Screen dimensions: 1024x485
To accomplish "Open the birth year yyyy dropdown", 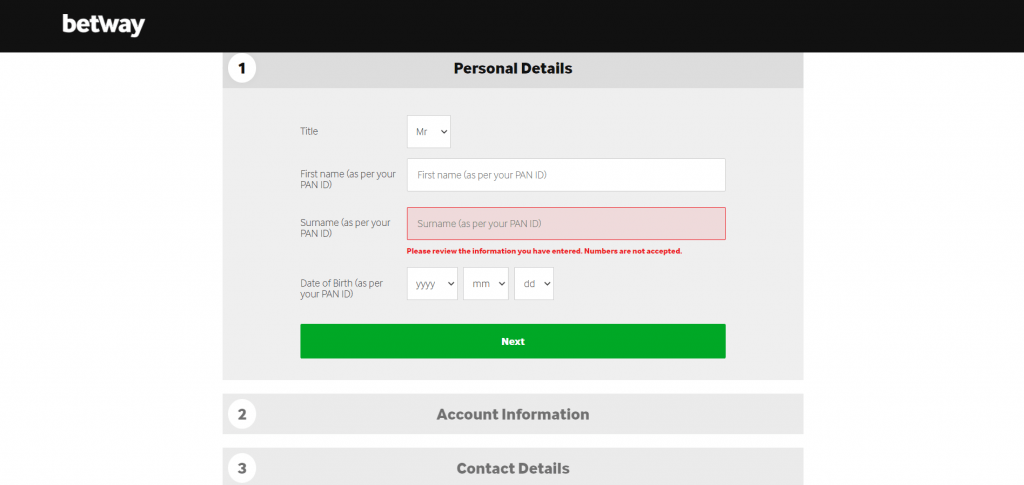I will click(x=432, y=284).
